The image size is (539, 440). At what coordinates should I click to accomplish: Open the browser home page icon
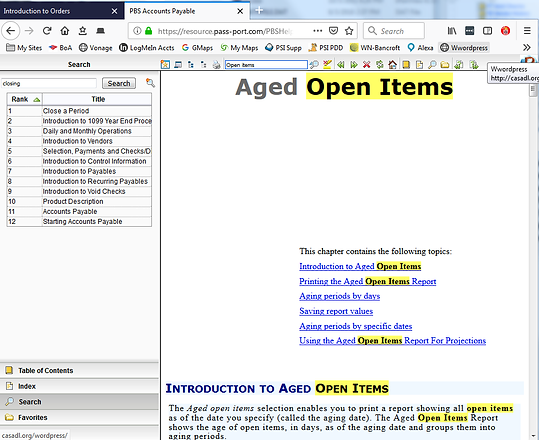point(65,31)
